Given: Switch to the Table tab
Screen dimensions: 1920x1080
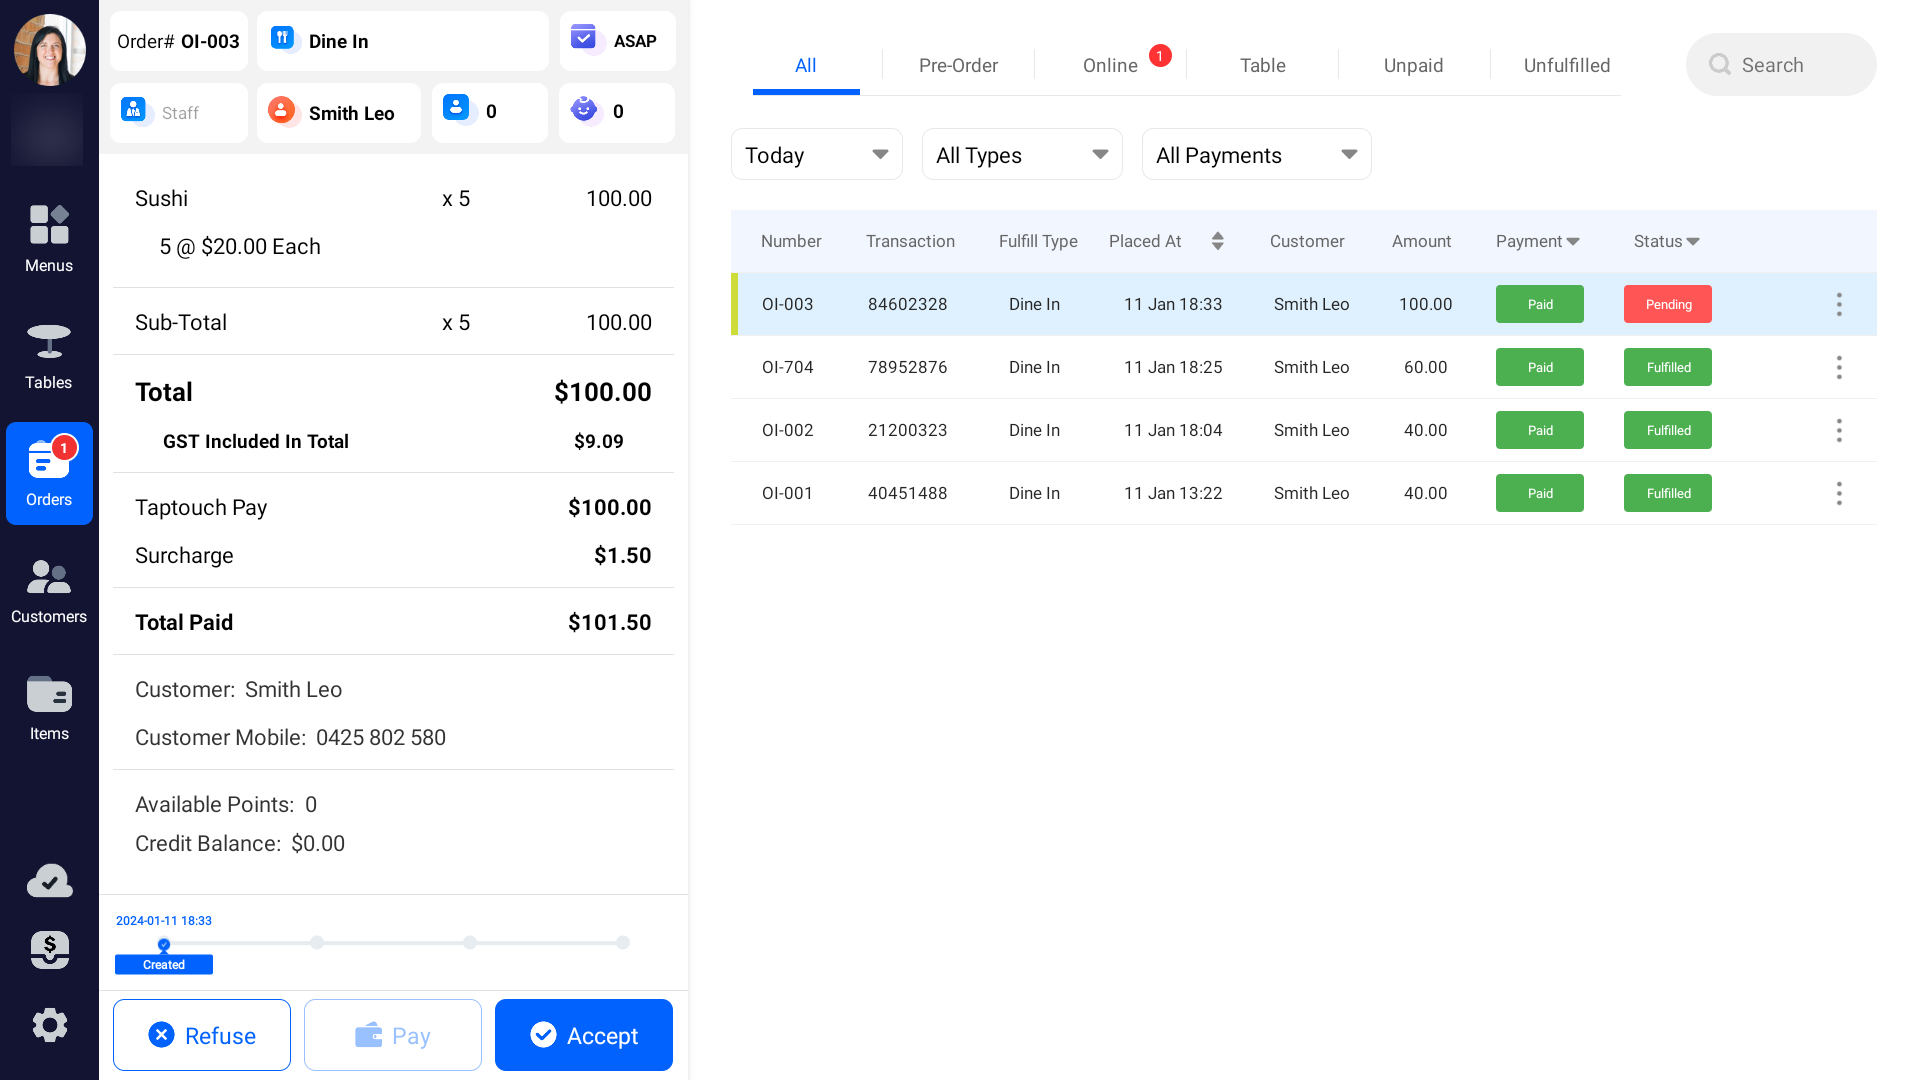Looking at the screenshot, I should 1262,65.
